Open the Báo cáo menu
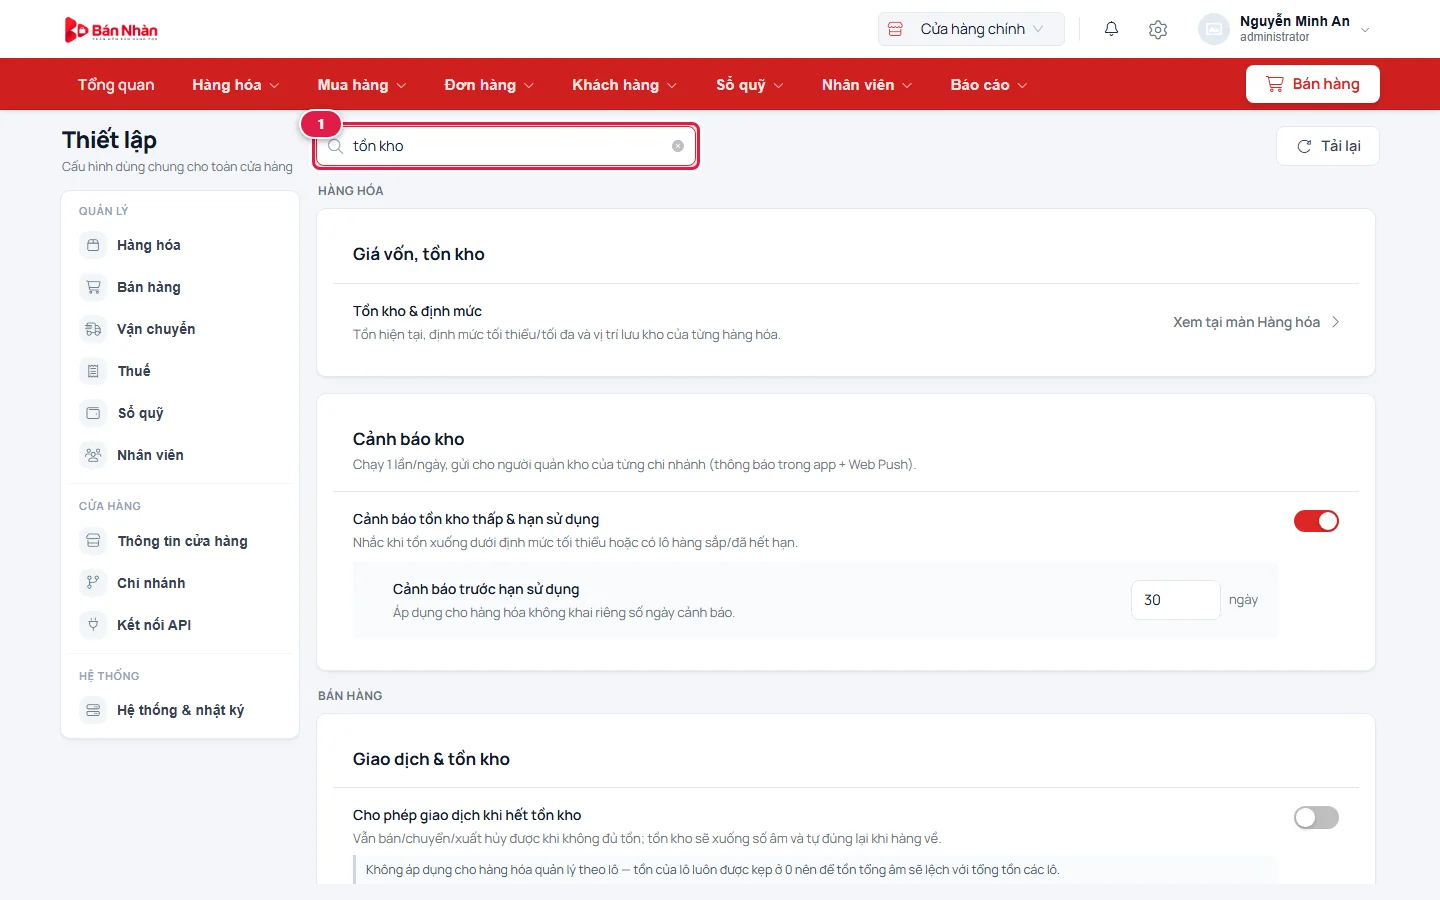1440x900 pixels. pyautogui.click(x=989, y=85)
